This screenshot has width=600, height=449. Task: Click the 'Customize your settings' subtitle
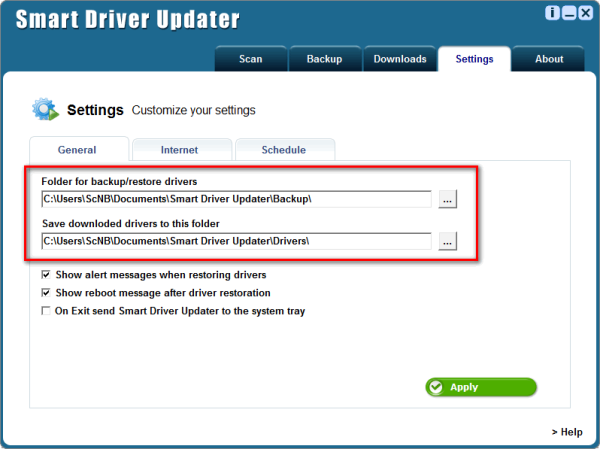tap(194, 110)
